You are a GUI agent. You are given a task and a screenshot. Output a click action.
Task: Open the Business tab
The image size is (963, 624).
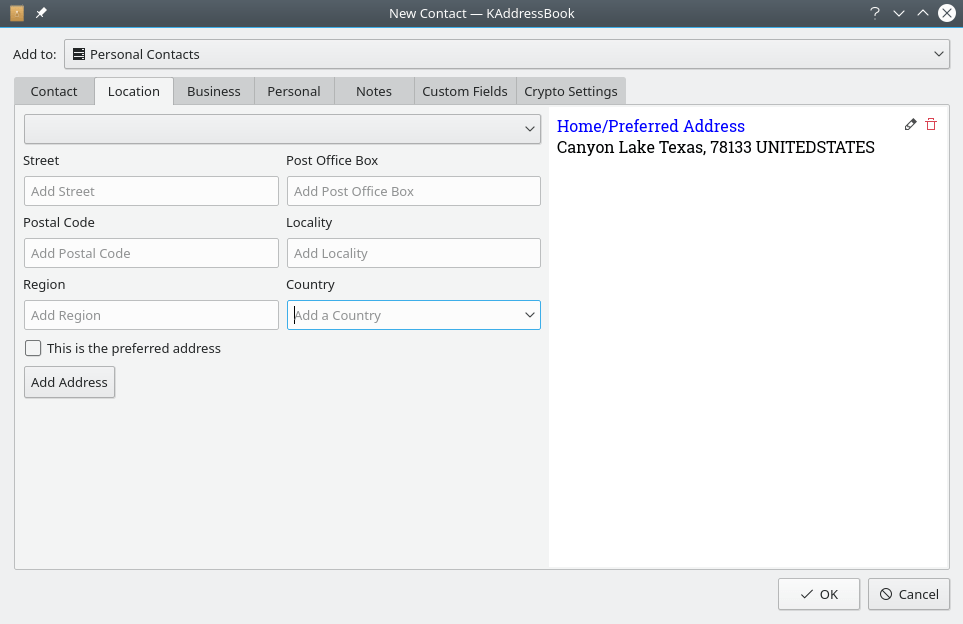tap(214, 92)
